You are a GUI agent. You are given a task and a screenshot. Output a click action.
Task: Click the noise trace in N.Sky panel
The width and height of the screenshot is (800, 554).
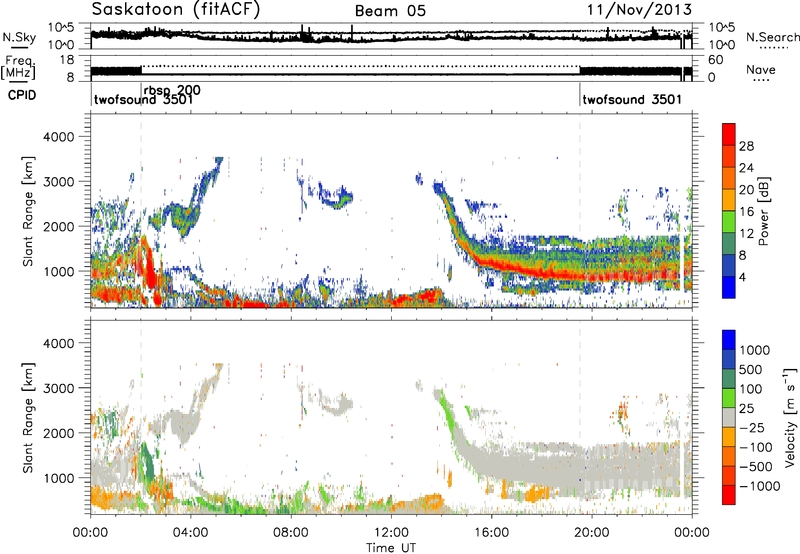tap(391, 36)
